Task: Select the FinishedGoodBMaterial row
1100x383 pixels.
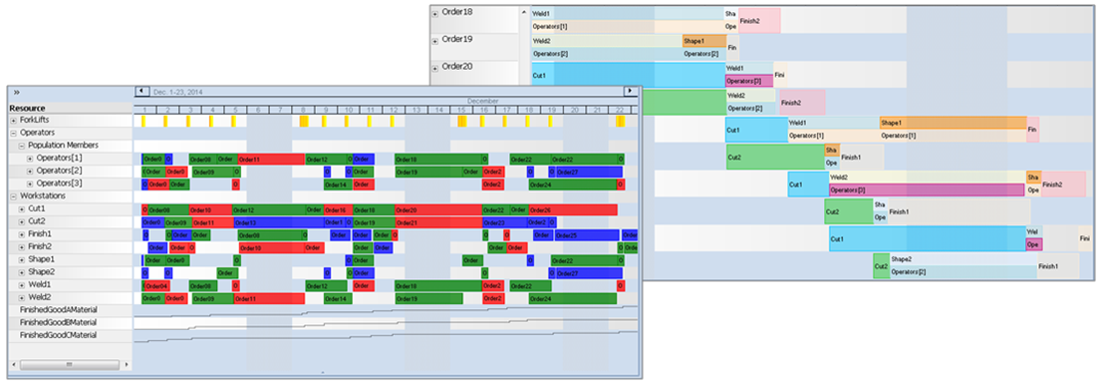Action: click(70, 323)
